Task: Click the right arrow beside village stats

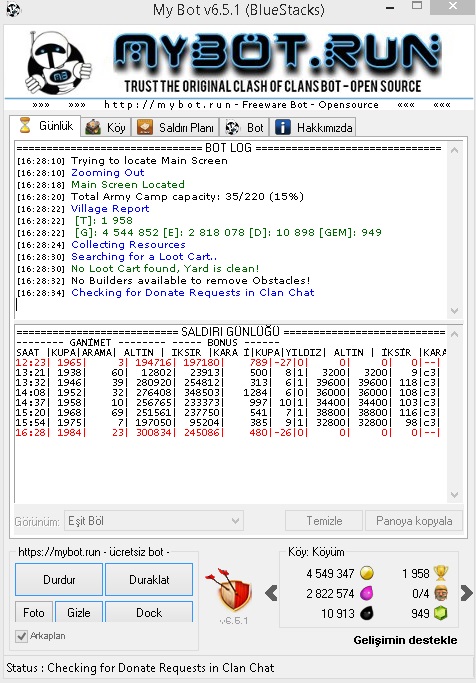Action: coord(466,593)
